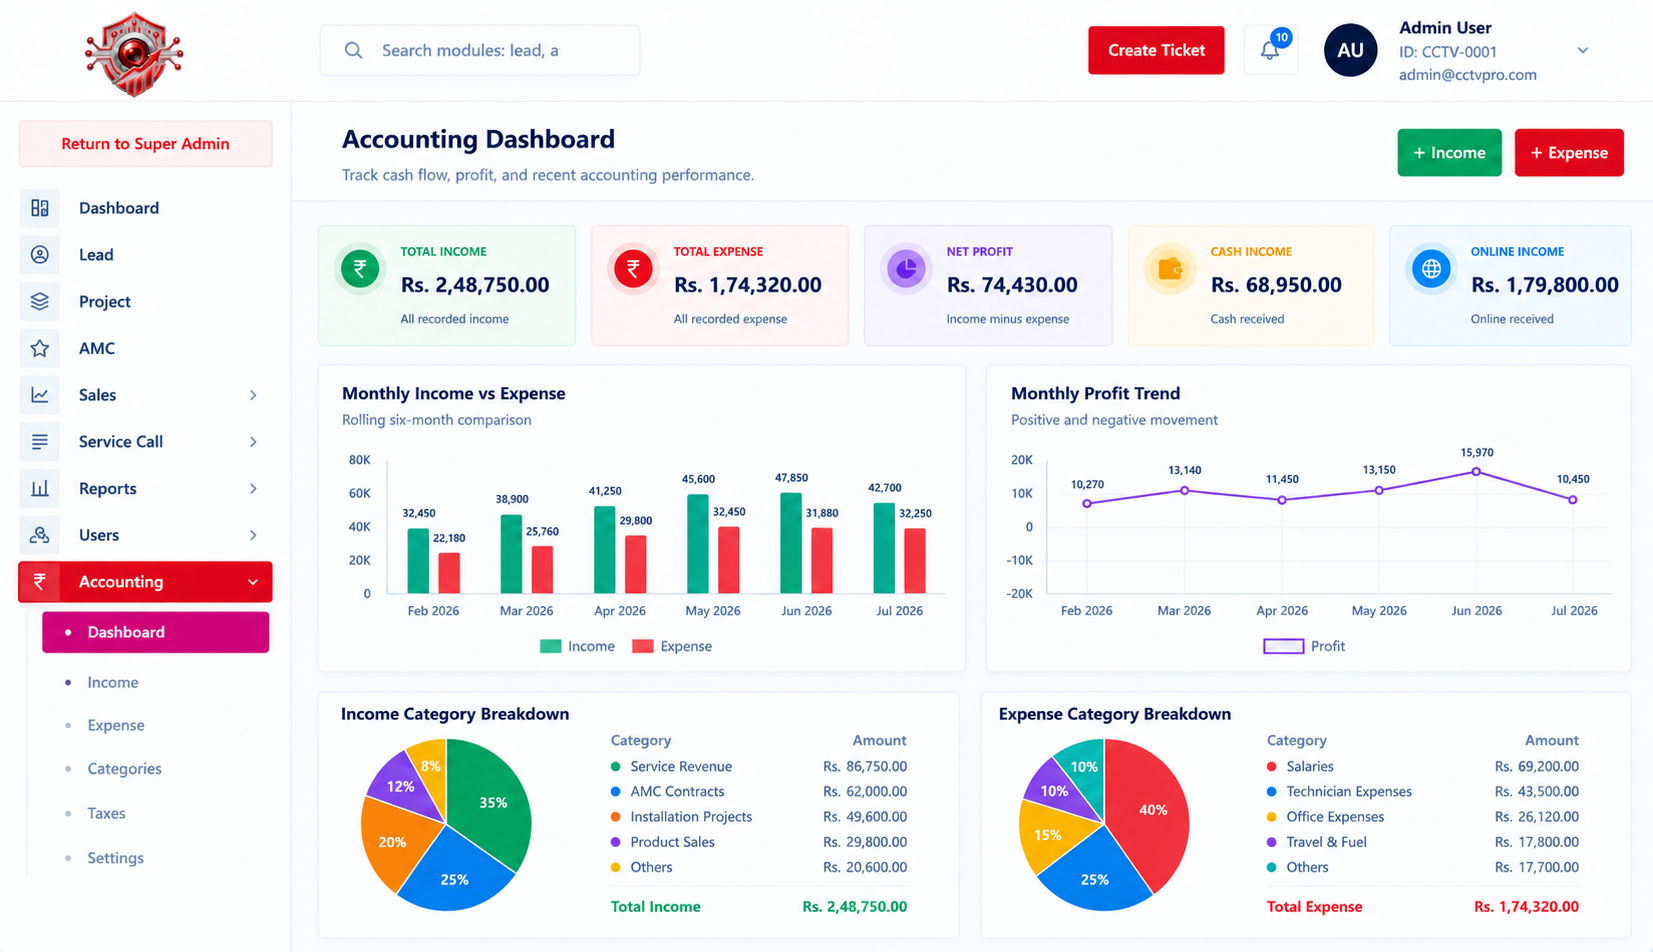Click the Cash Income wallet icon
The image size is (1653, 952).
[1170, 268]
